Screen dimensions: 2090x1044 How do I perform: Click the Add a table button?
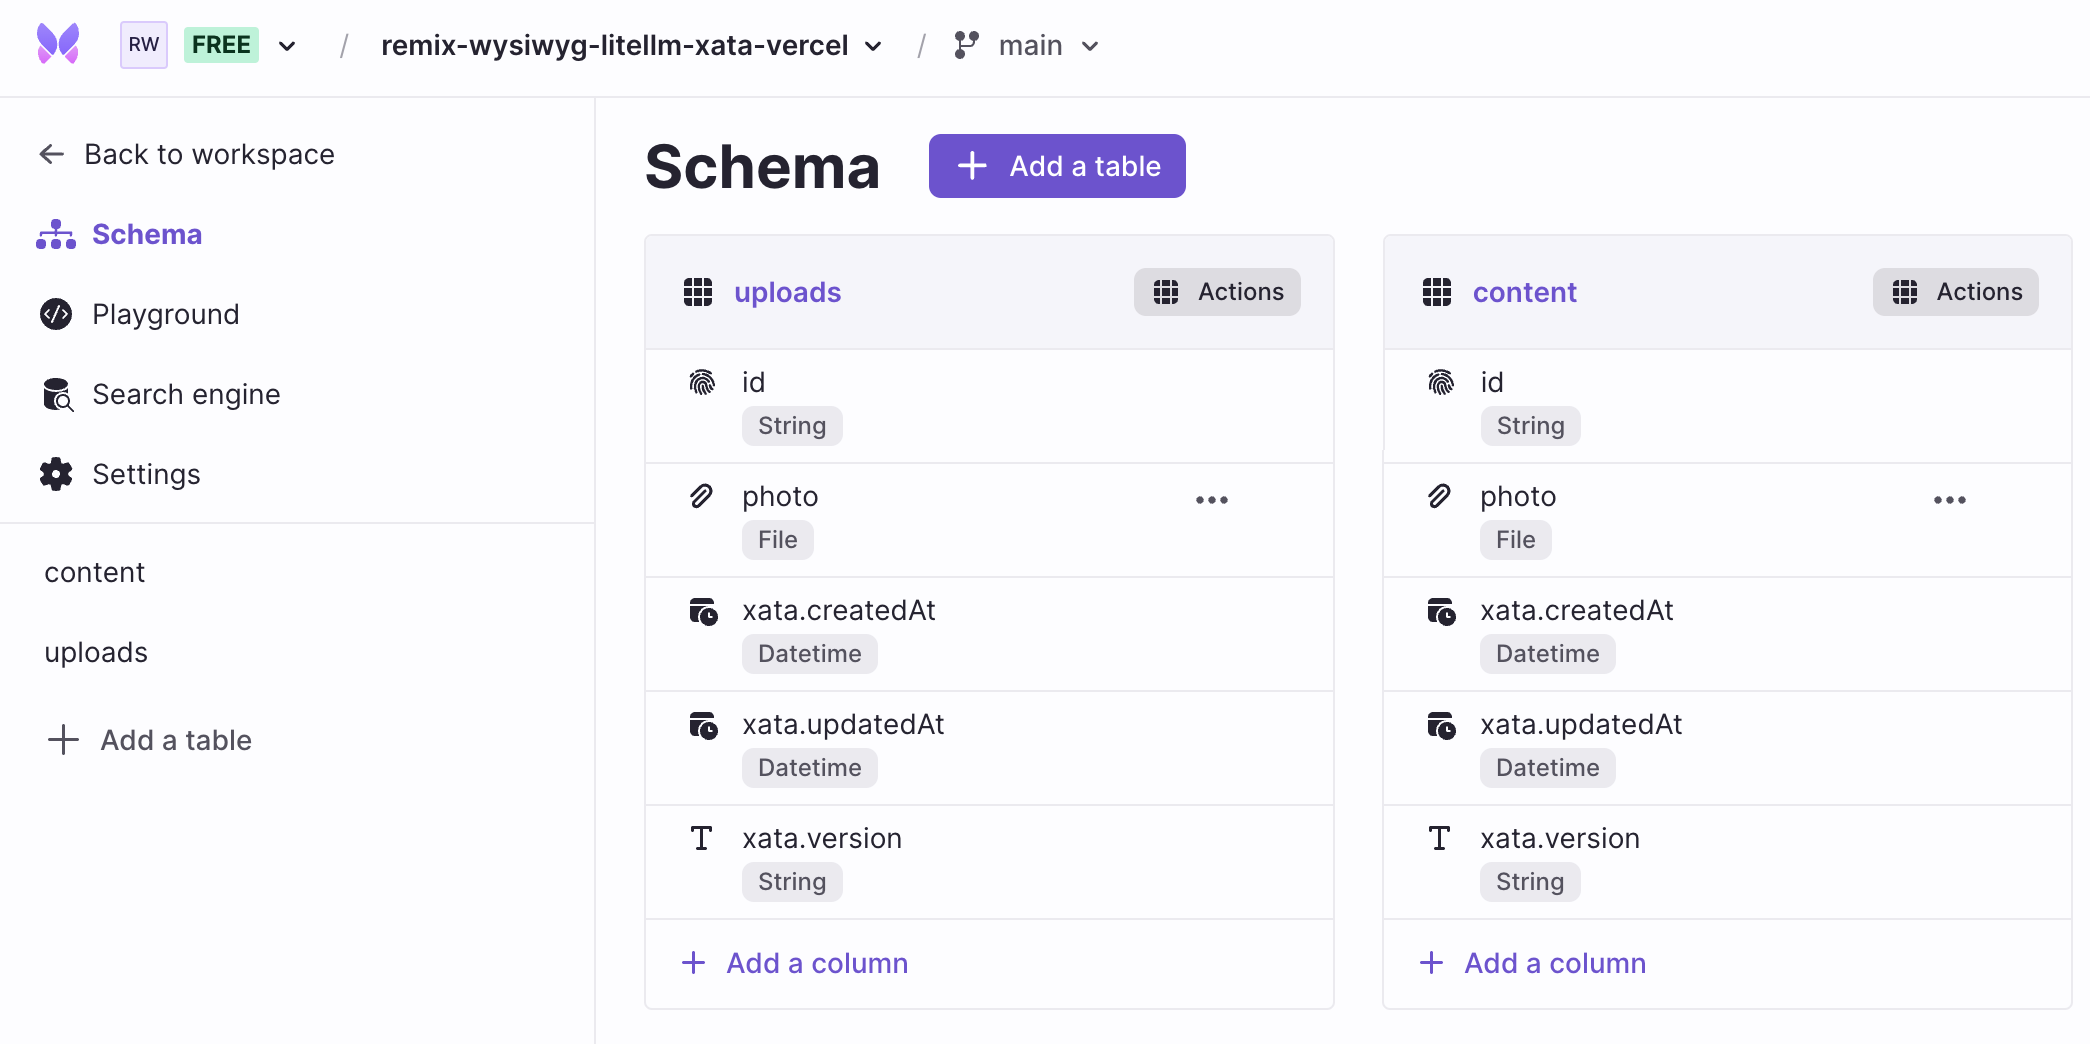click(1056, 166)
